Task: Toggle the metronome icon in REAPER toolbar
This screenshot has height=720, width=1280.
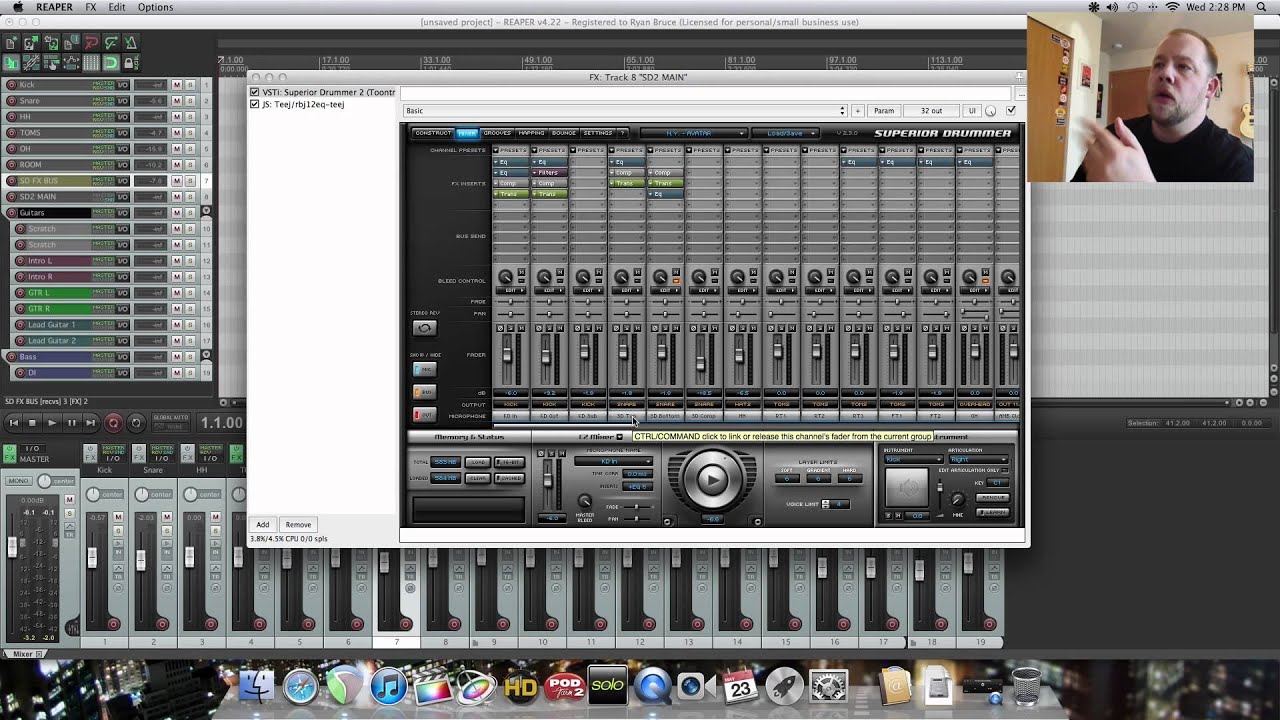Action: [131, 43]
